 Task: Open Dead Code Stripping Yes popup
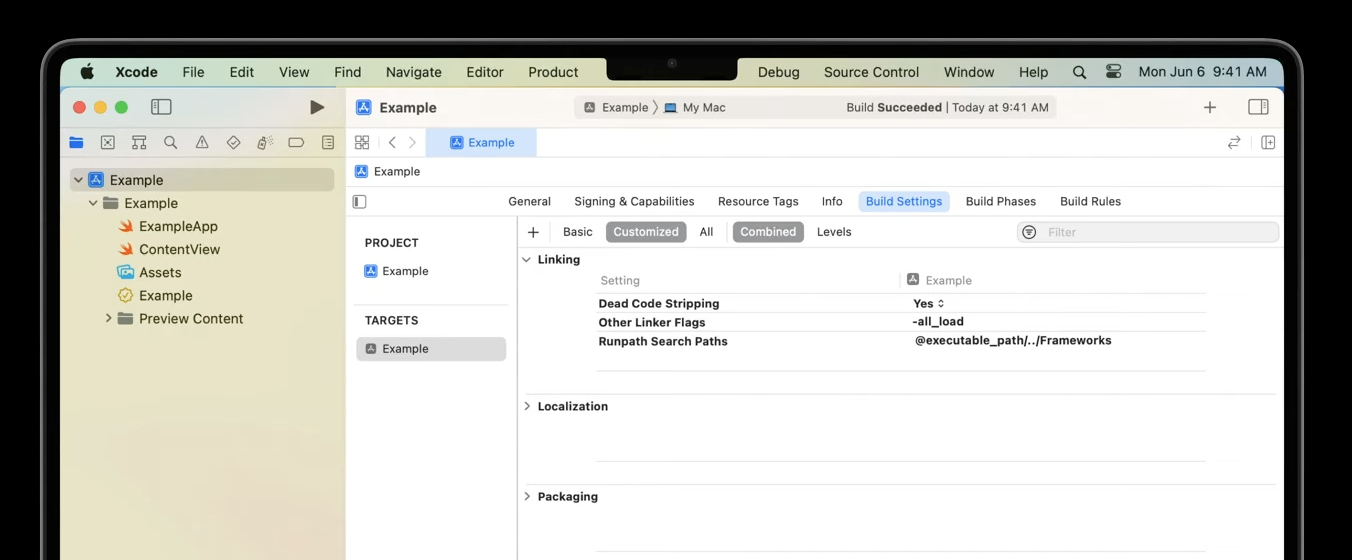point(929,303)
